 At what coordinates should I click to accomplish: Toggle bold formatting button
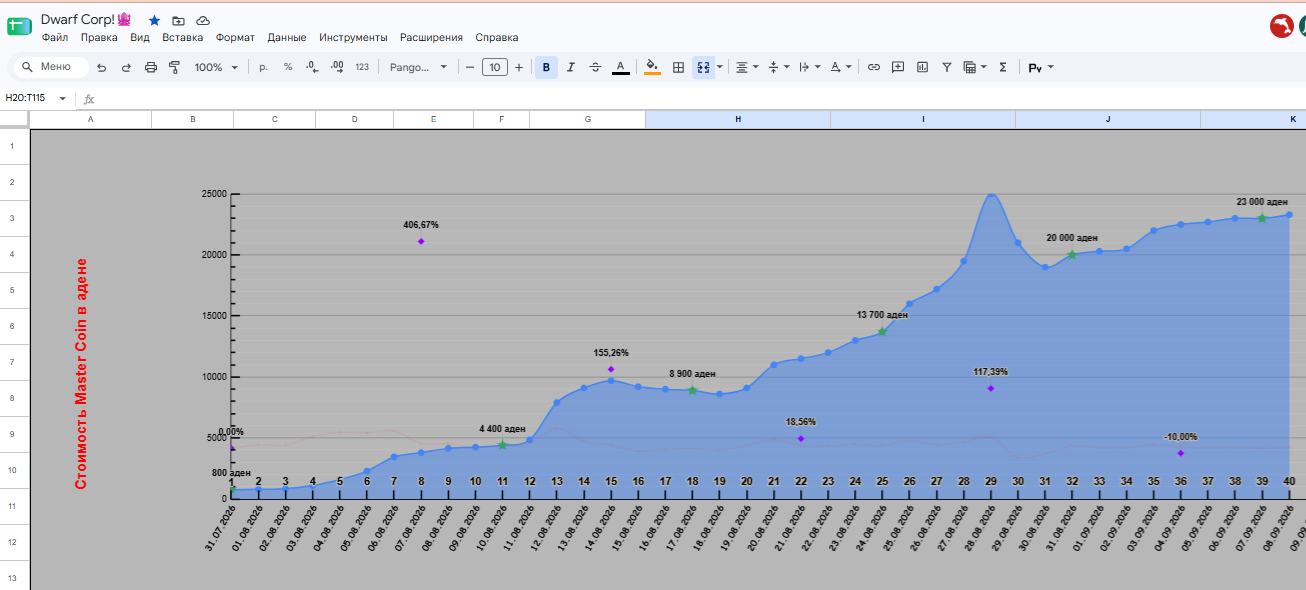546,67
